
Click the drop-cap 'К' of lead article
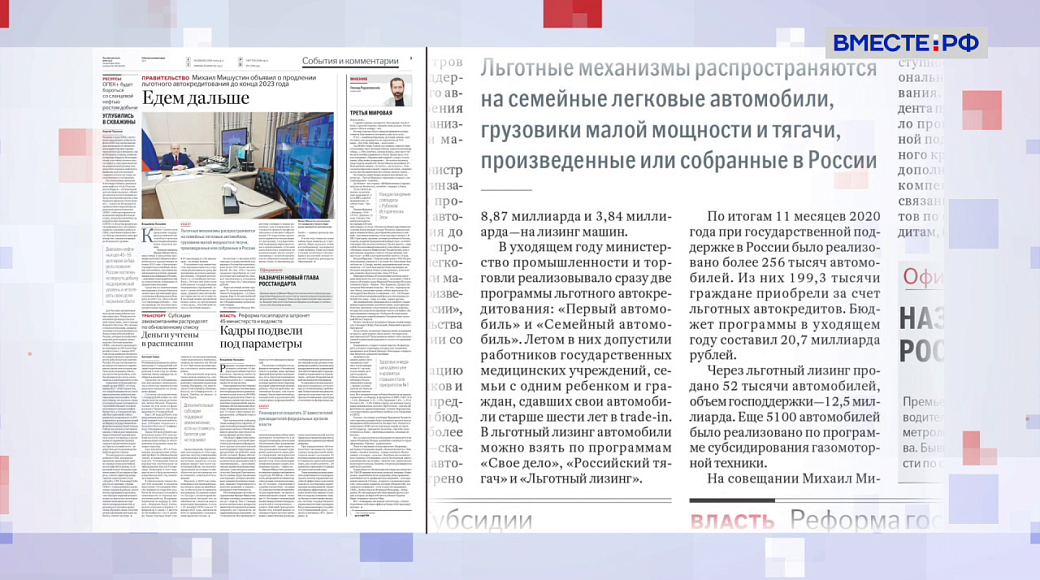[147, 237]
